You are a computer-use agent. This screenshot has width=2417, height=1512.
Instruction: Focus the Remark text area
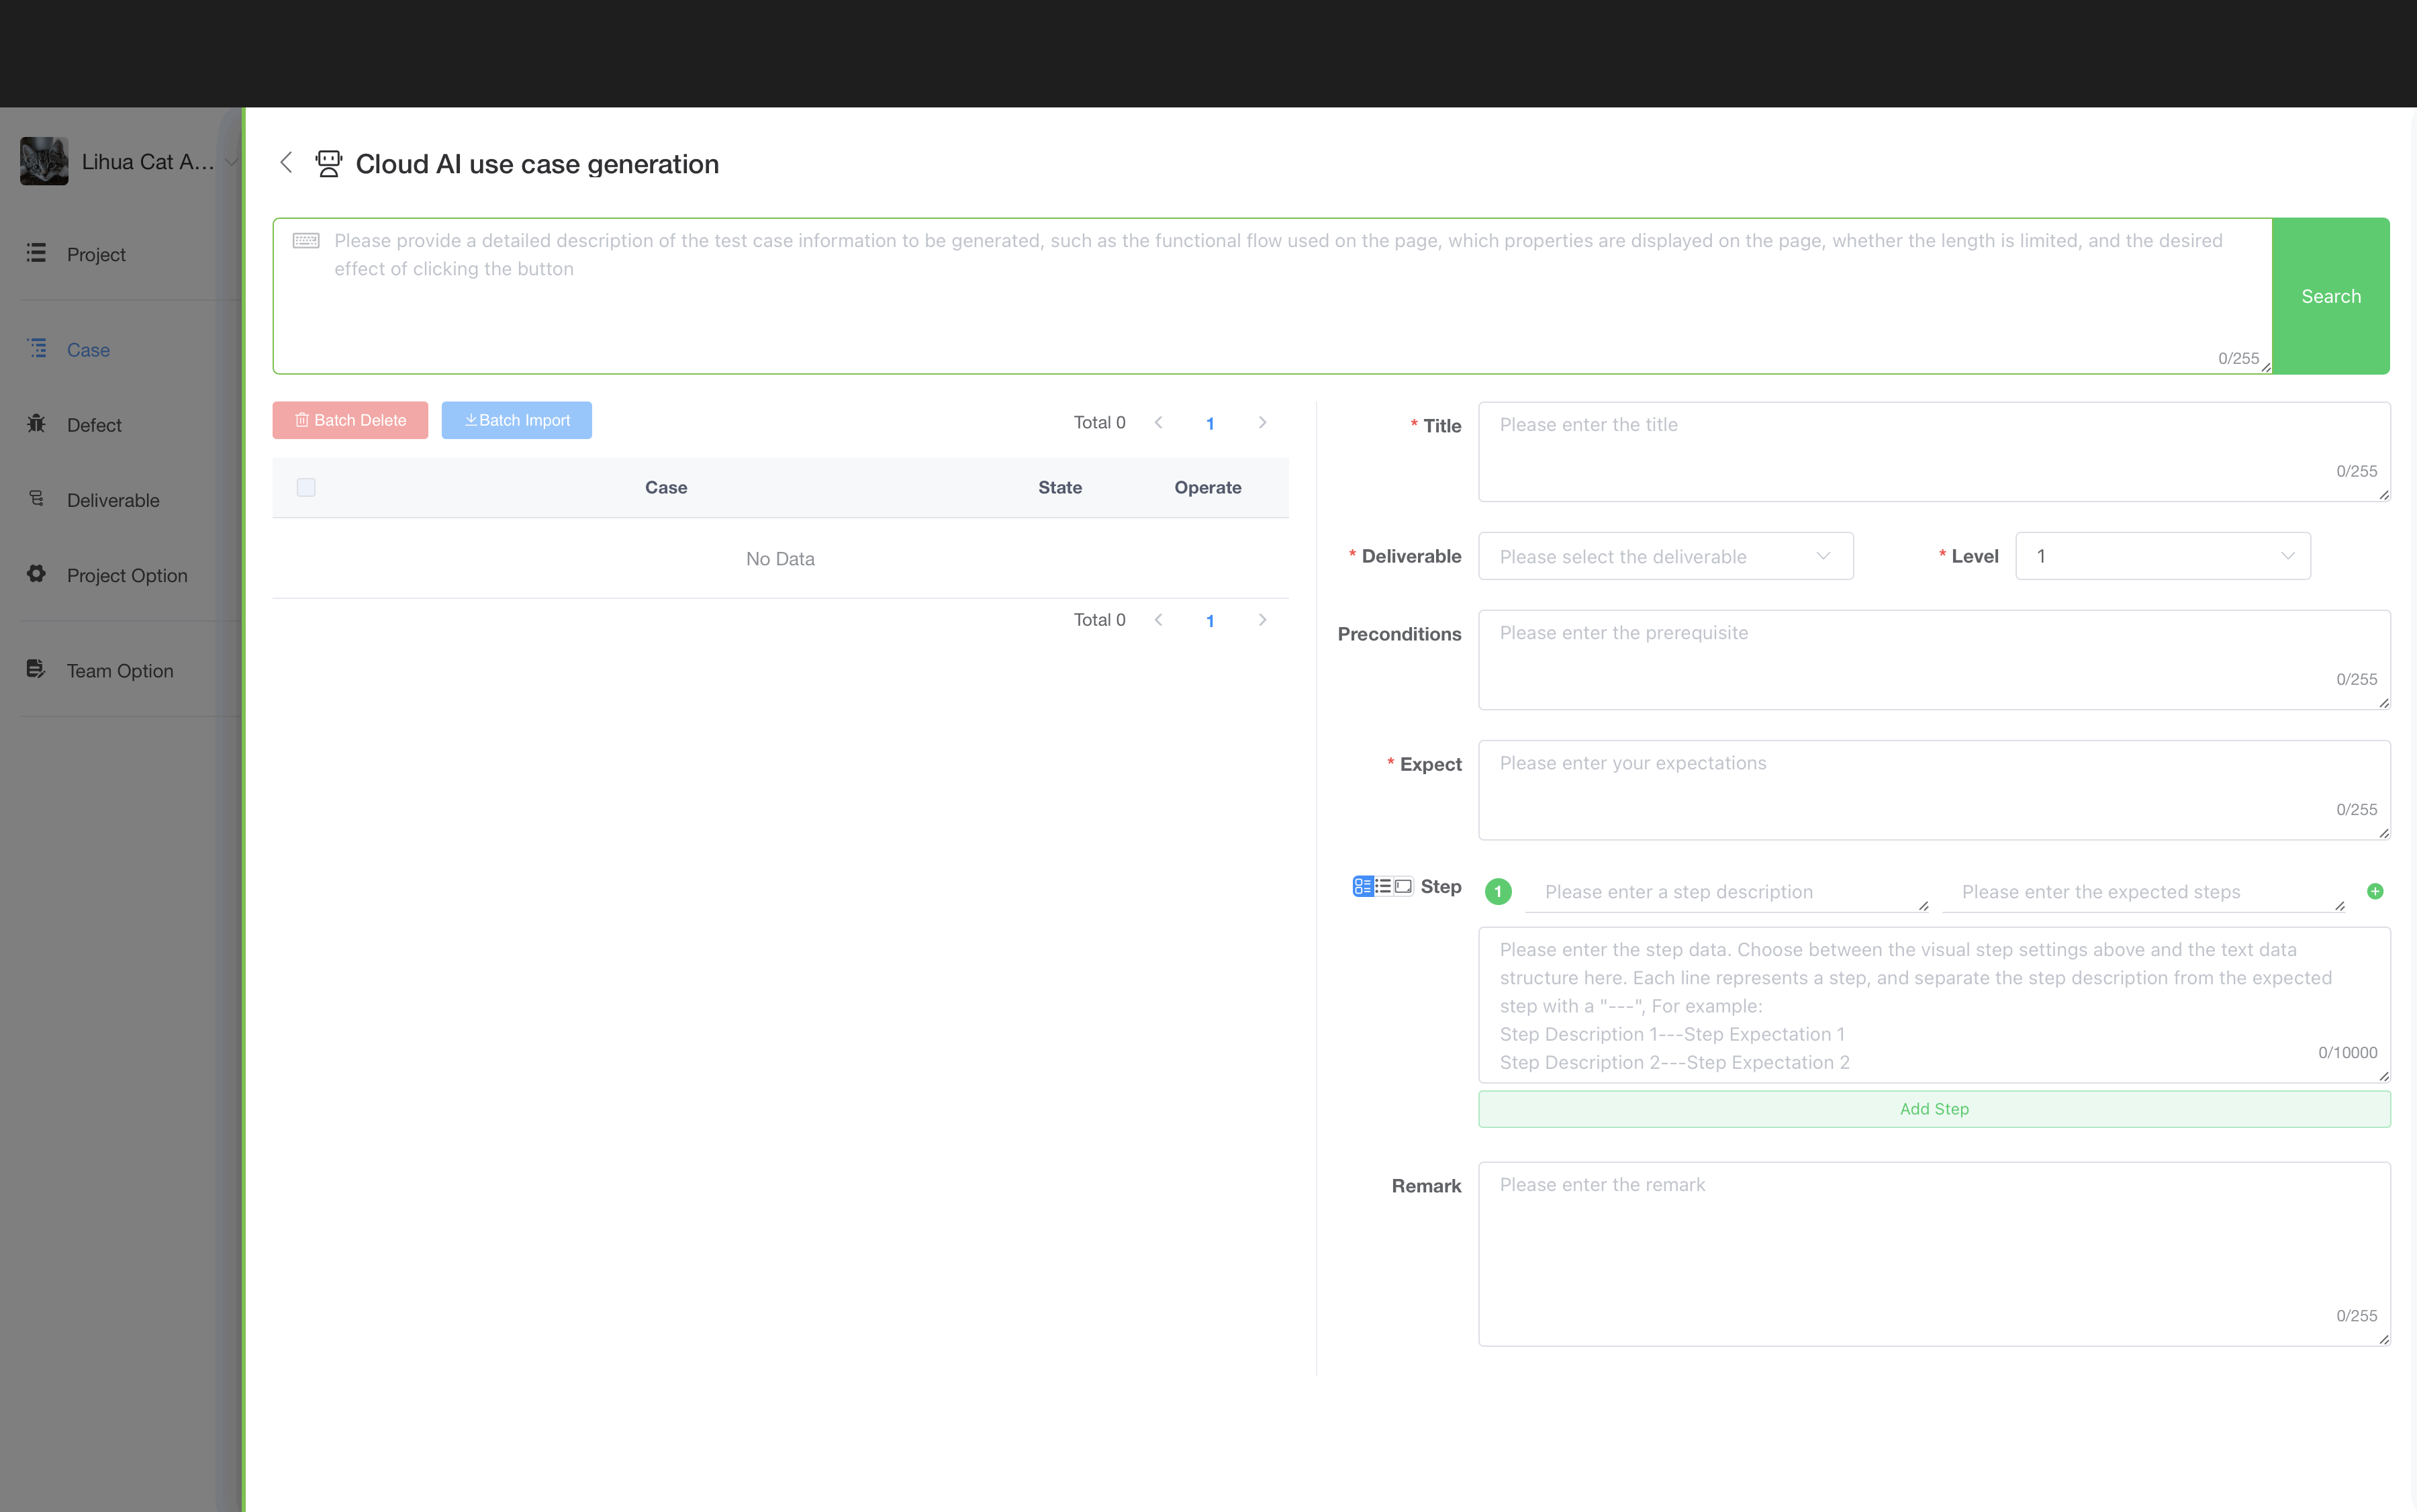click(1934, 1254)
